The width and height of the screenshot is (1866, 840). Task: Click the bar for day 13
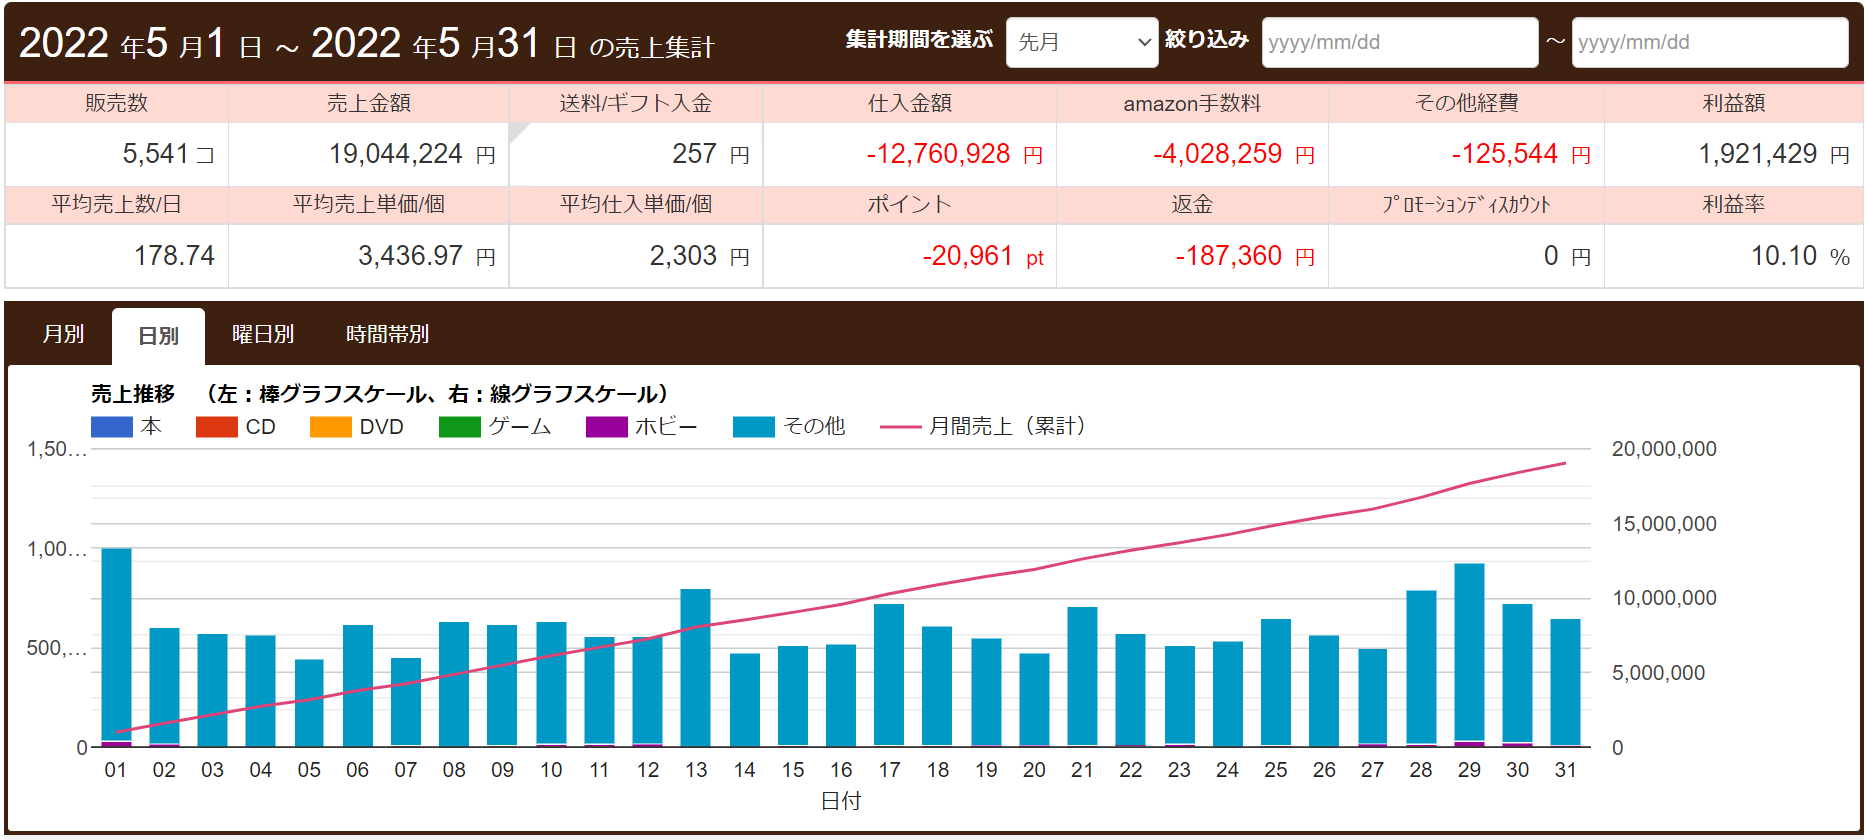(695, 668)
